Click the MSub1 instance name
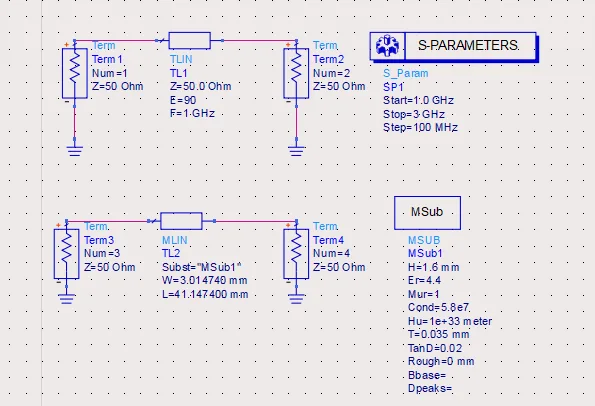 pyautogui.click(x=425, y=253)
